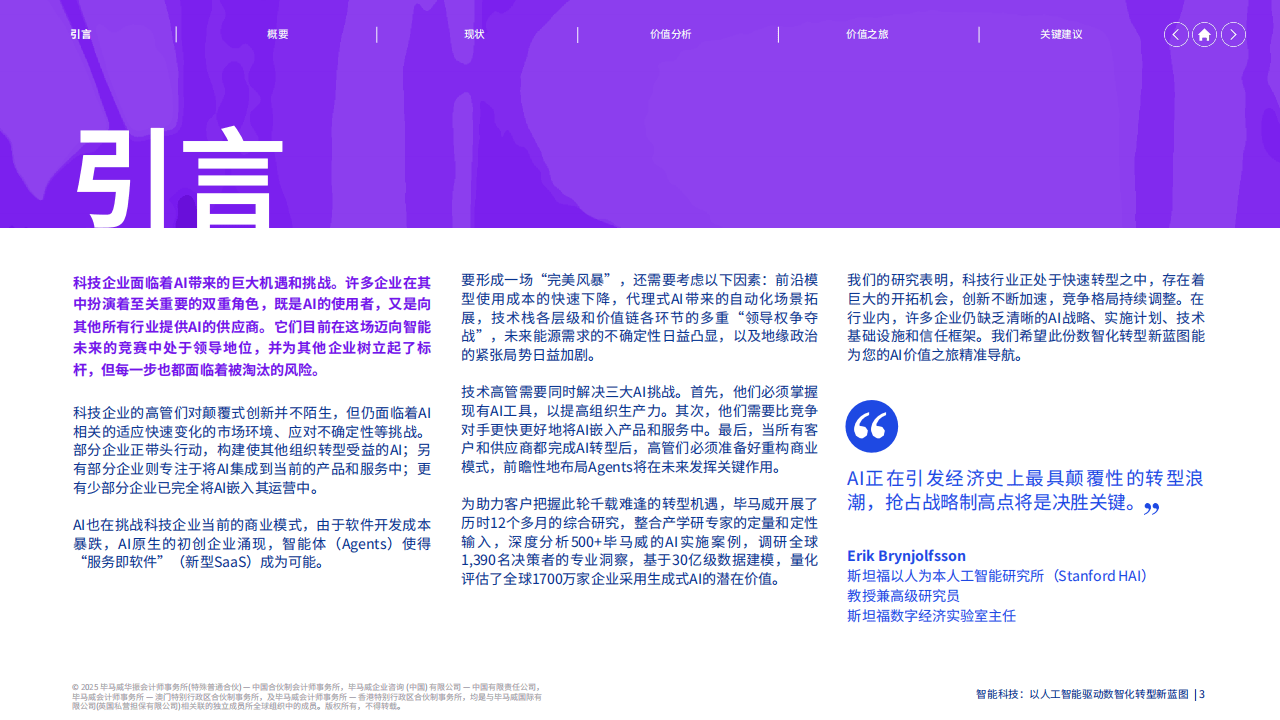1280x720 pixels.
Task: Click the 斯坦福数字经济实验室主任 title line
Action: click(931, 615)
